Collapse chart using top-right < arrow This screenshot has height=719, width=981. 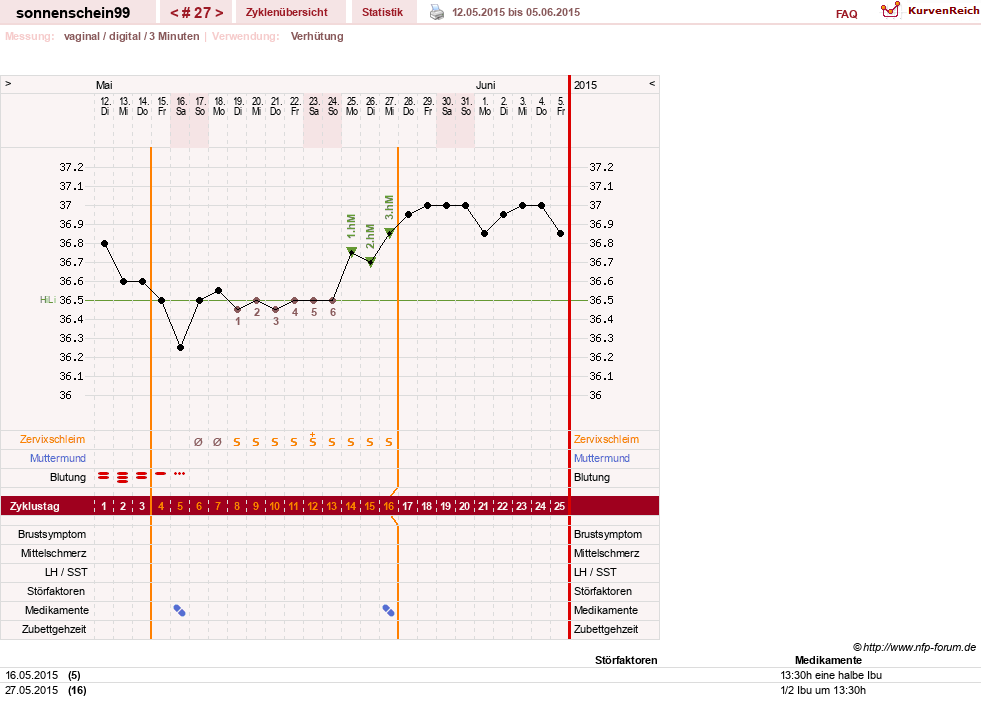[652, 83]
